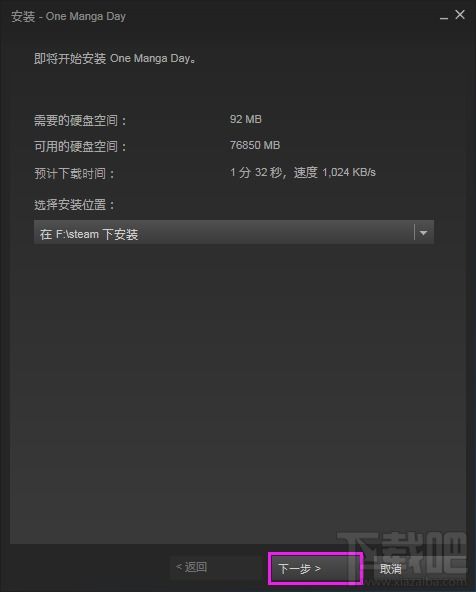Screen dimensions: 476x592
Task: Click the 预计下载时间 label
Action: point(75,174)
